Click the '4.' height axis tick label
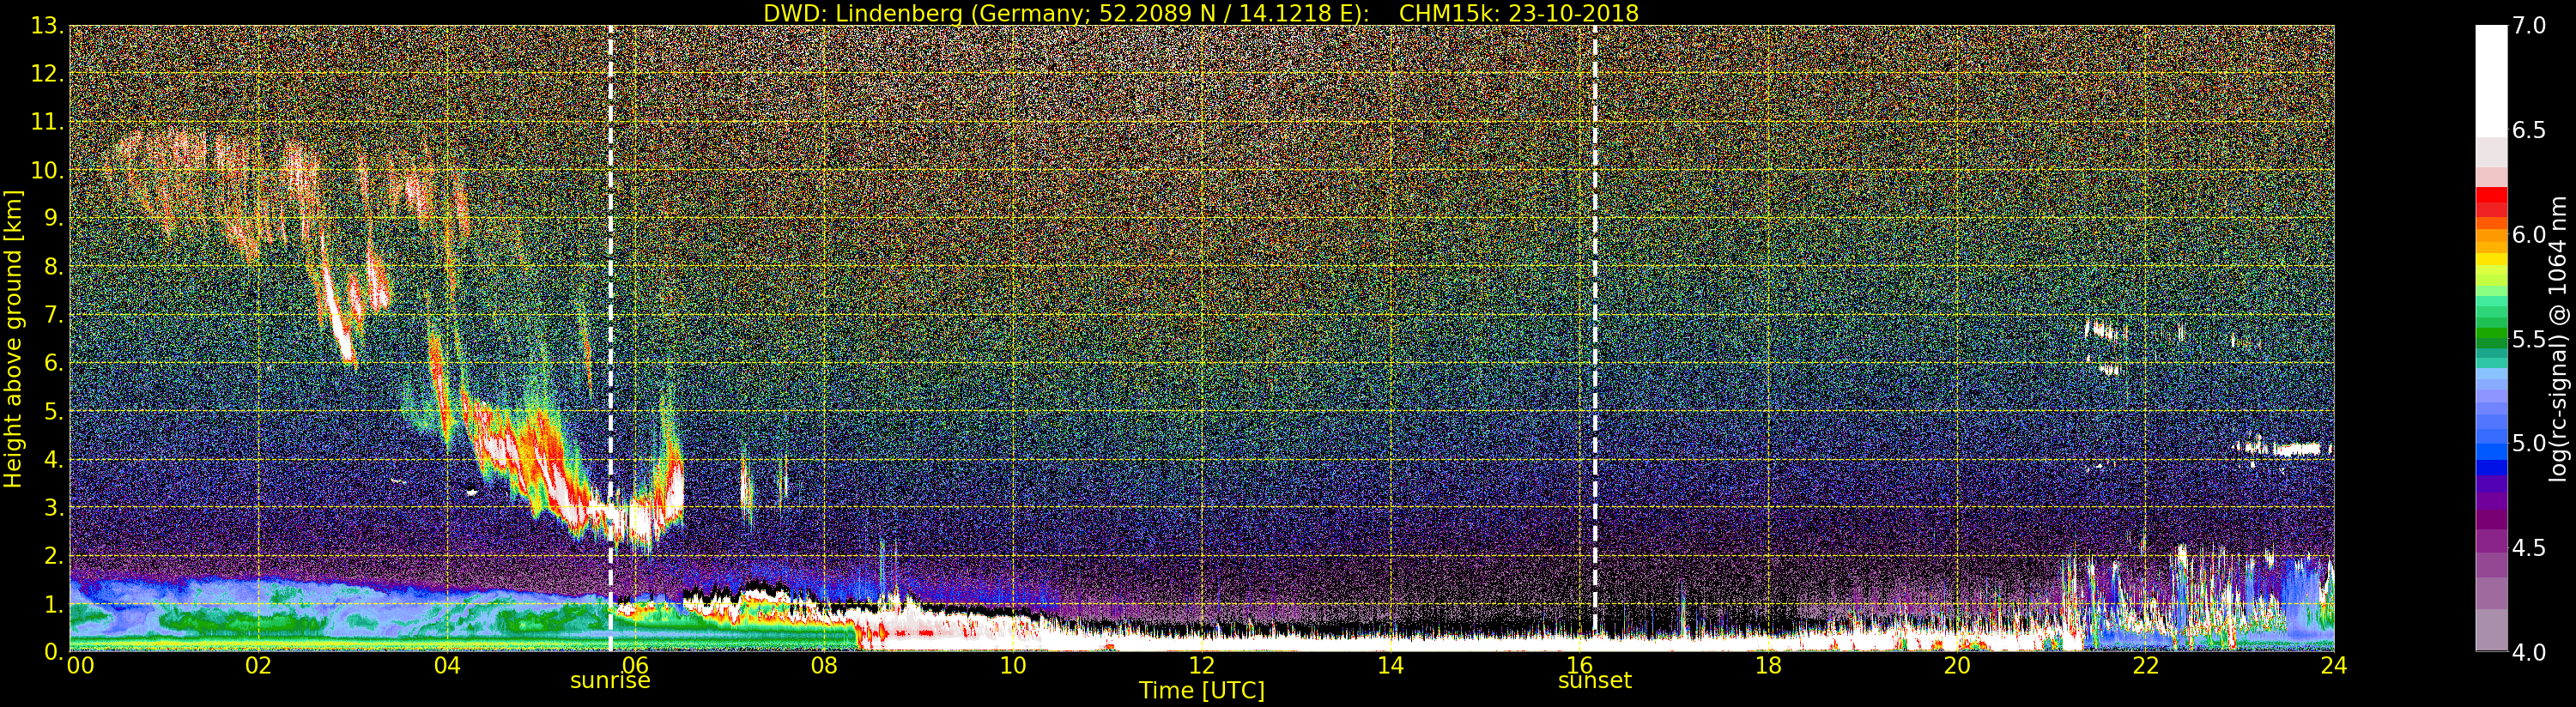This screenshot has width=2576, height=707. pyautogui.click(x=53, y=459)
